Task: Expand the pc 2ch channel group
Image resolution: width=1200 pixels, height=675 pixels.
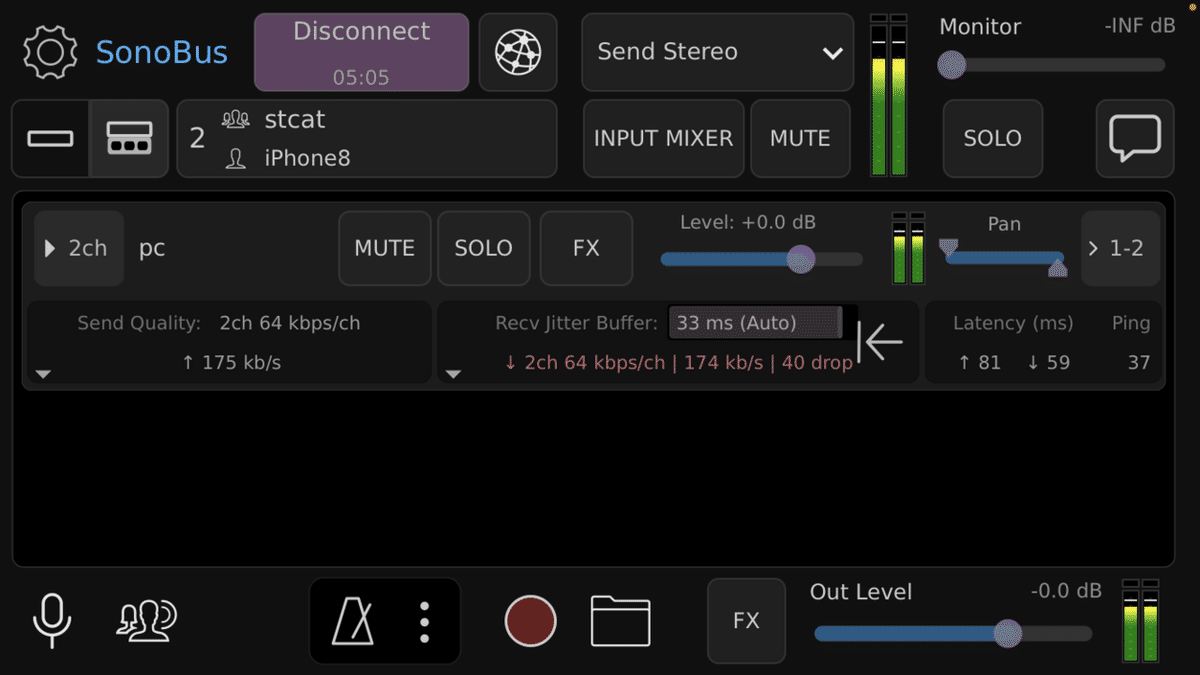Action: (78, 248)
